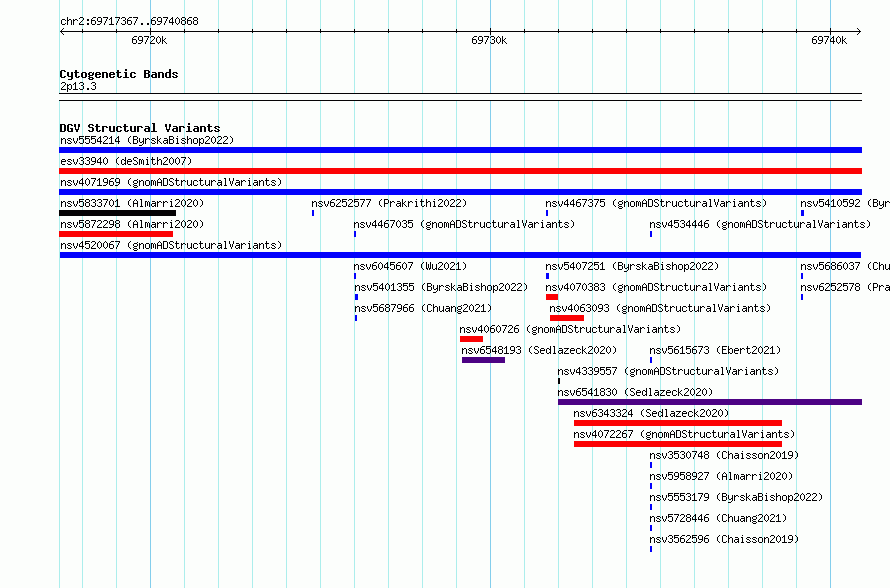Screen dimensions: 890x588
Task: Click the nsv4339557 (gnomADStructuralVariants) label
Action: click(668, 371)
